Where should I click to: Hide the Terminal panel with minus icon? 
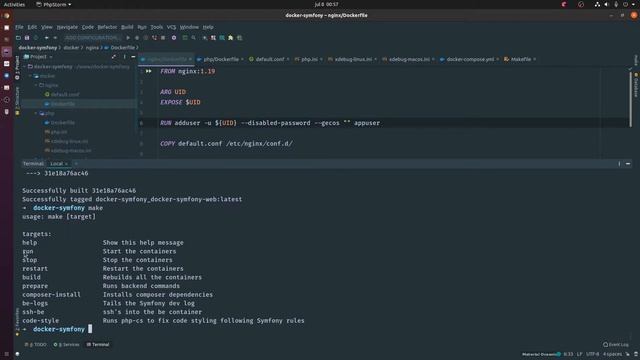(x=628, y=164)
